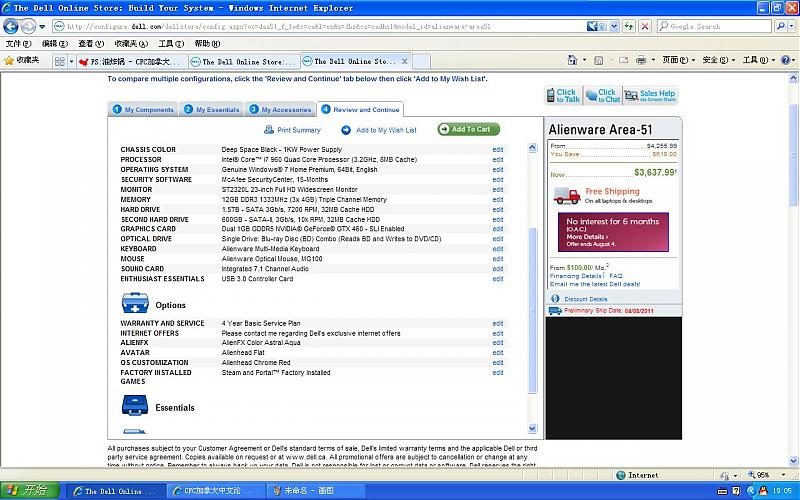Image resolution: width=800 pixels, height=500 pixels.
Task: Click the No interest for 6 months banner
Action: tap(613, 232)
